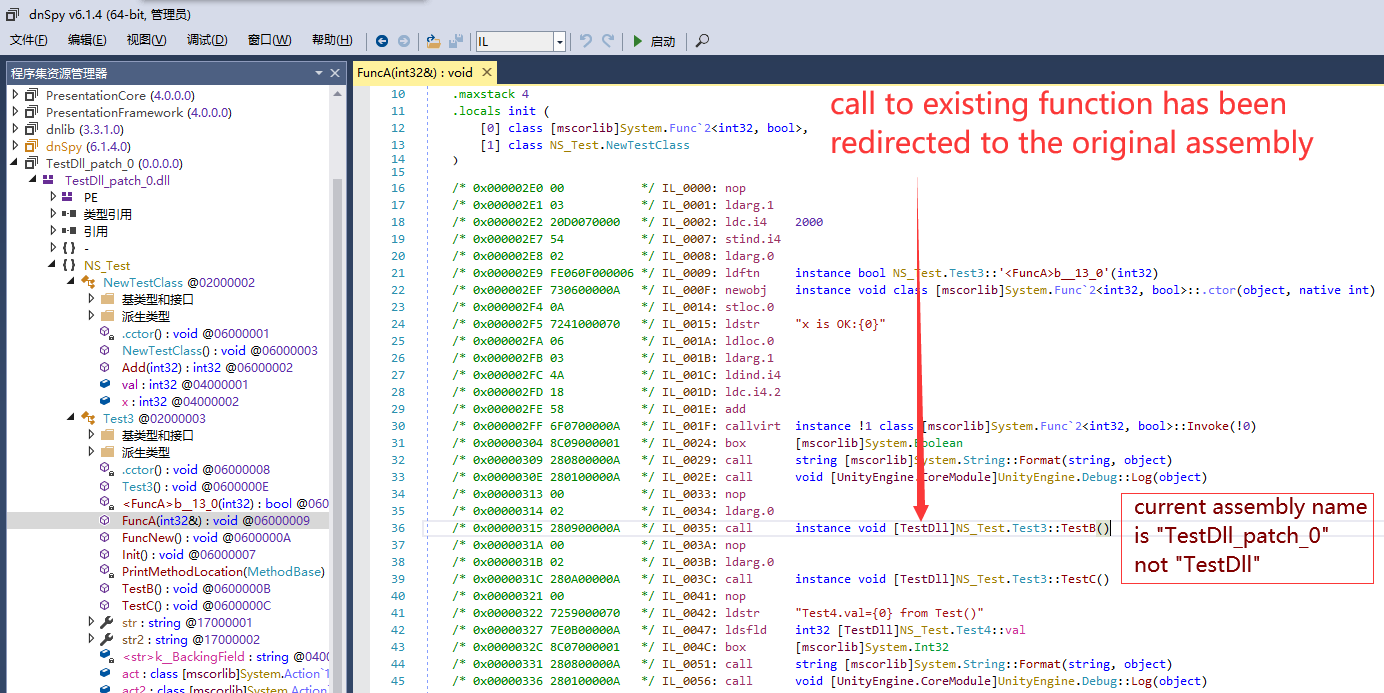Close the 程序集资源管理器 panel

tap(334, 73)
